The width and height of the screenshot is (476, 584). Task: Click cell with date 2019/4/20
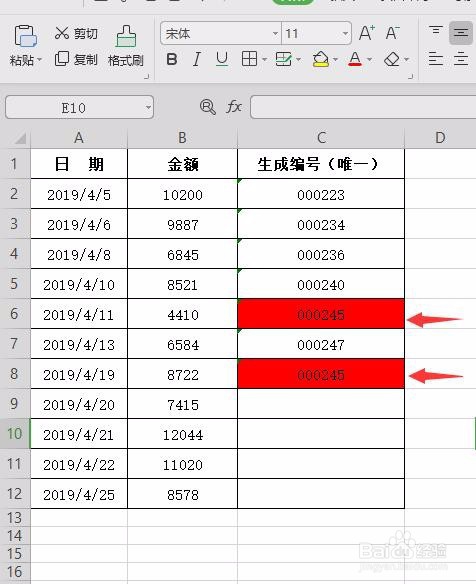click(x=79, y=404)
